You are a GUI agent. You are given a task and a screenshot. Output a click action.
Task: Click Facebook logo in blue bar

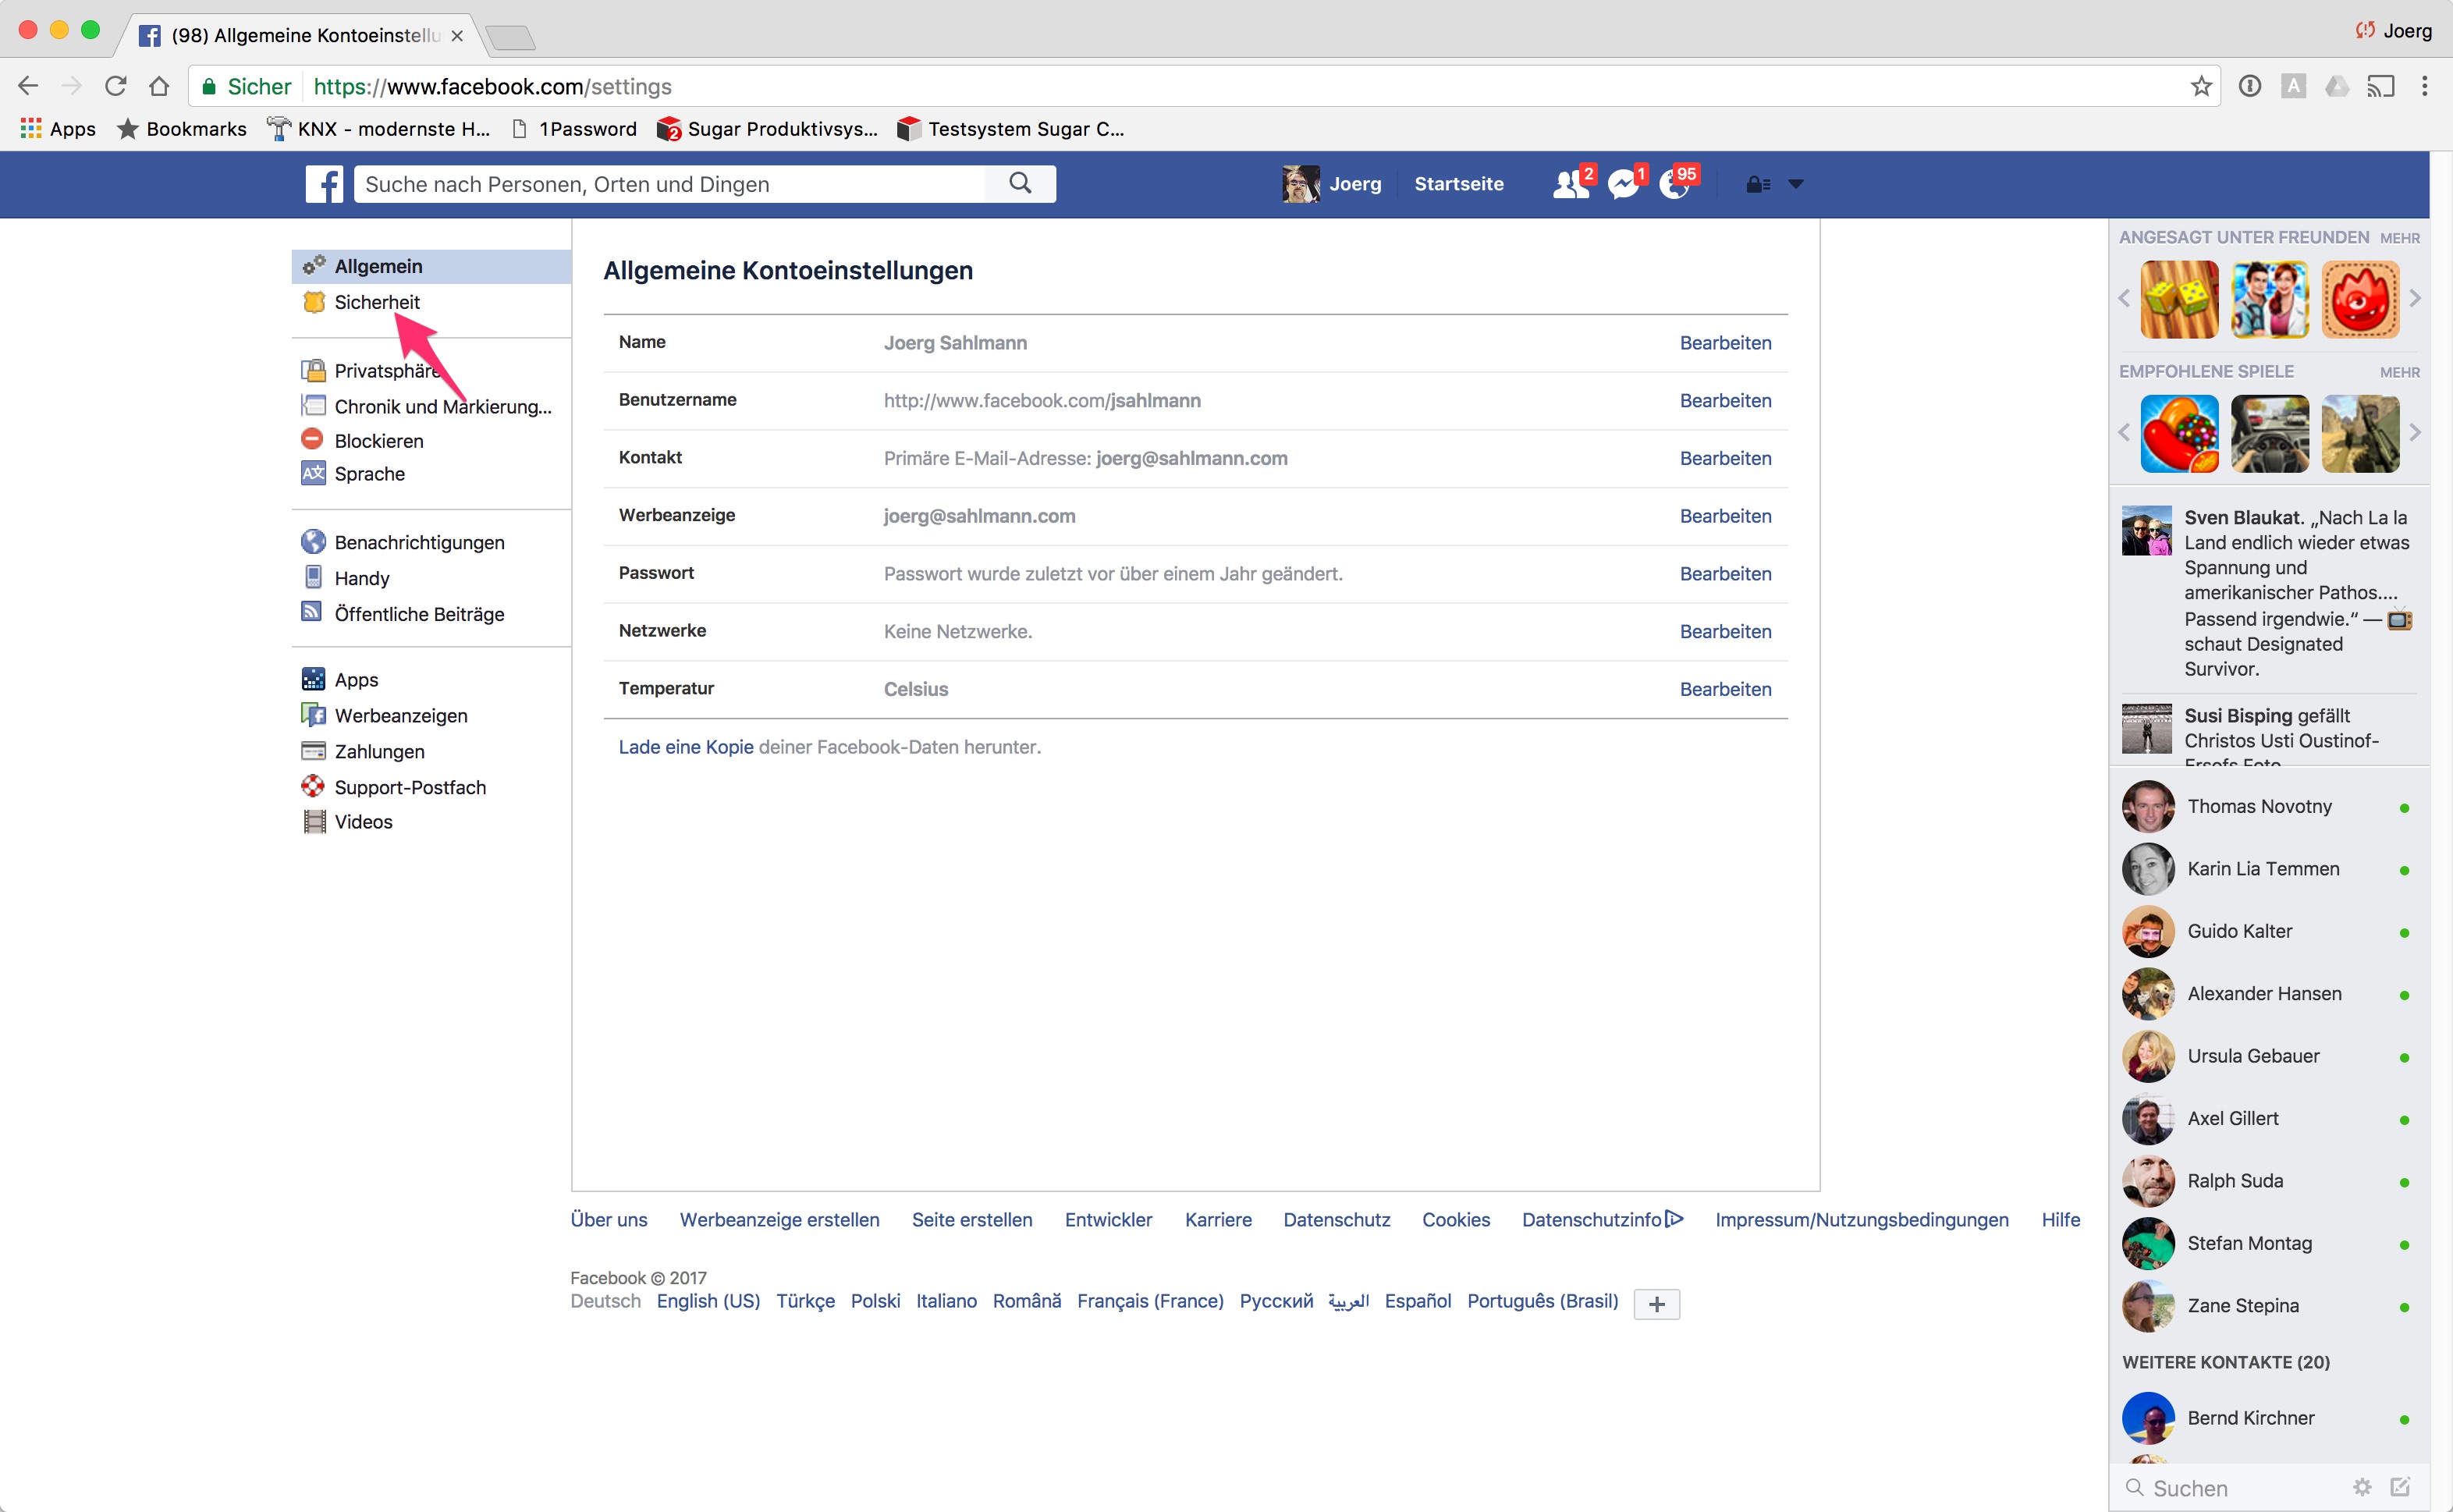coord(324,184)
